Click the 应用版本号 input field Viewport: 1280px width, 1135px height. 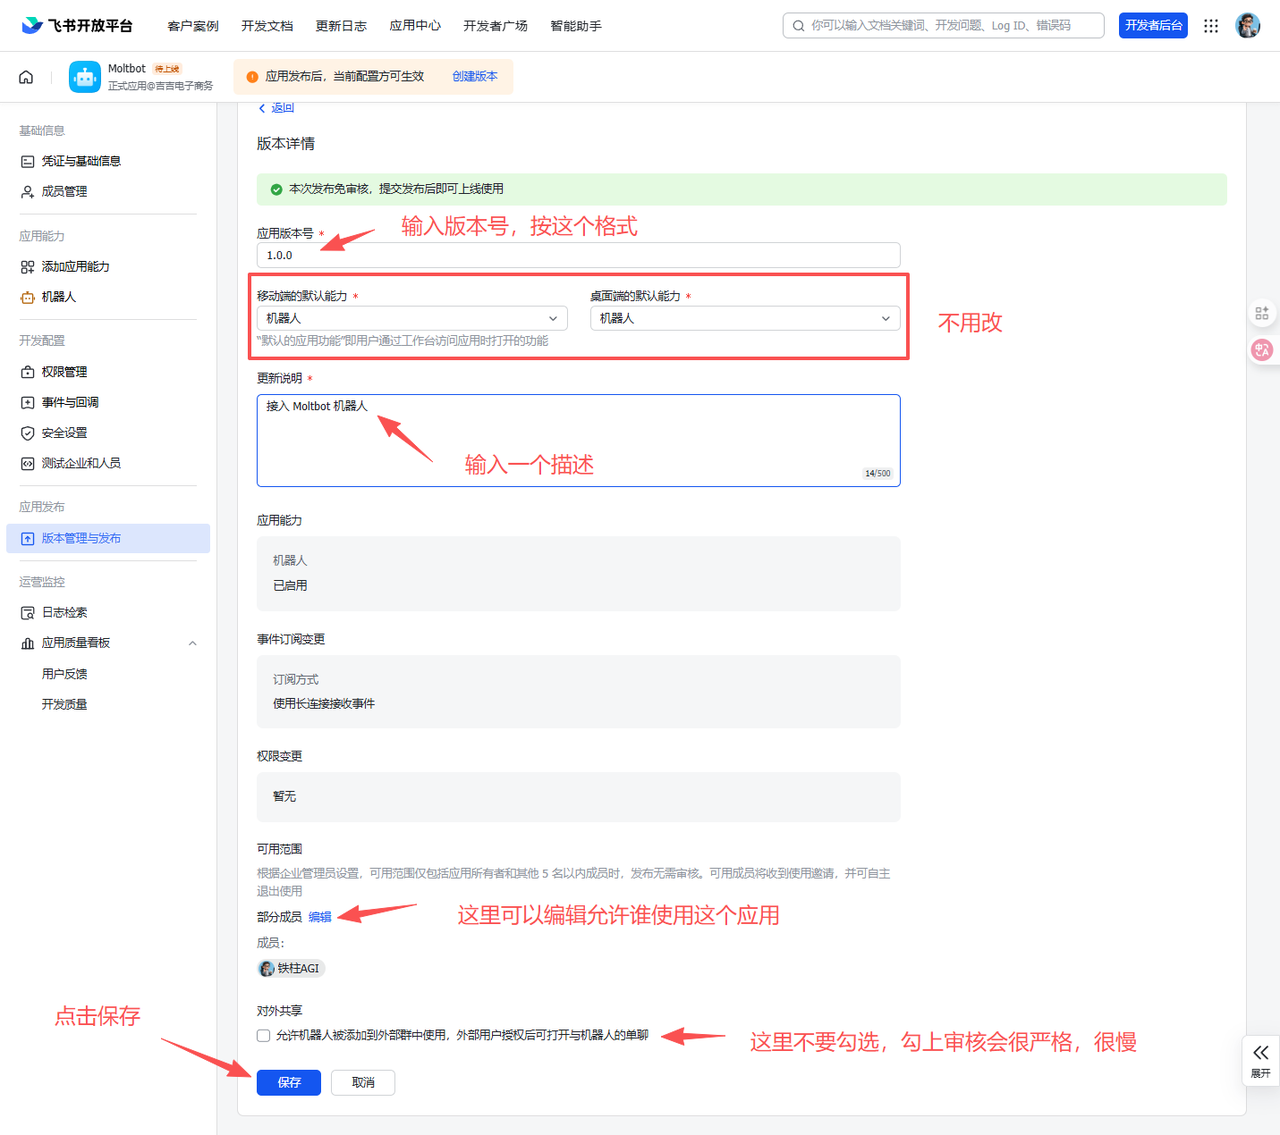[x=578, y=255]
